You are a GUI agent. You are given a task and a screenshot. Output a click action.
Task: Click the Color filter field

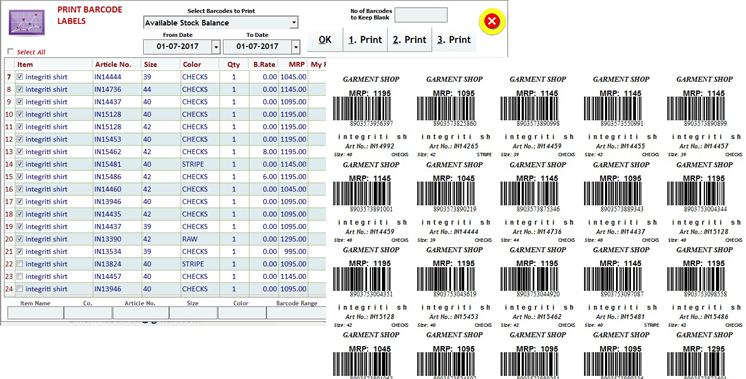[242, 312]
